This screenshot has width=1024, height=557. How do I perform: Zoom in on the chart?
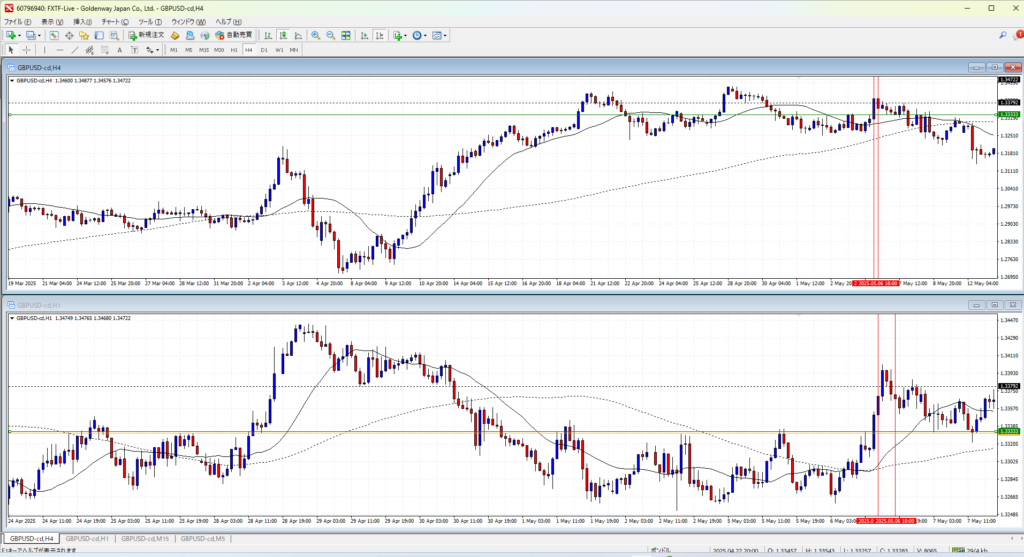315,35
